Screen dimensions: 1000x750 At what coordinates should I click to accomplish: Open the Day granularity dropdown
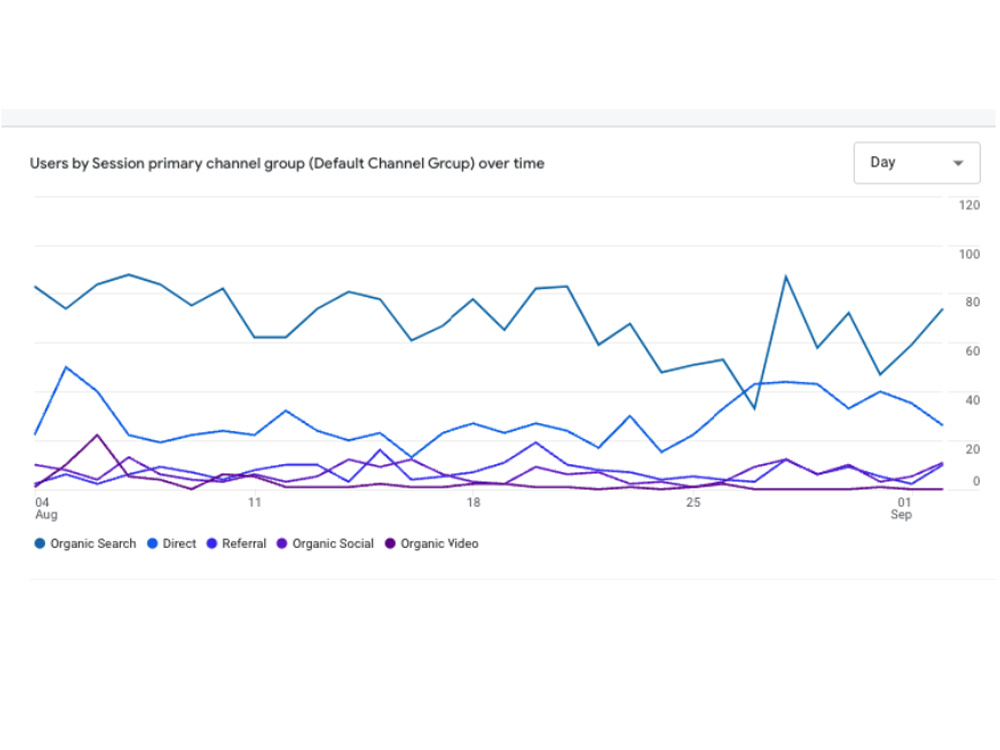point(916,163)
